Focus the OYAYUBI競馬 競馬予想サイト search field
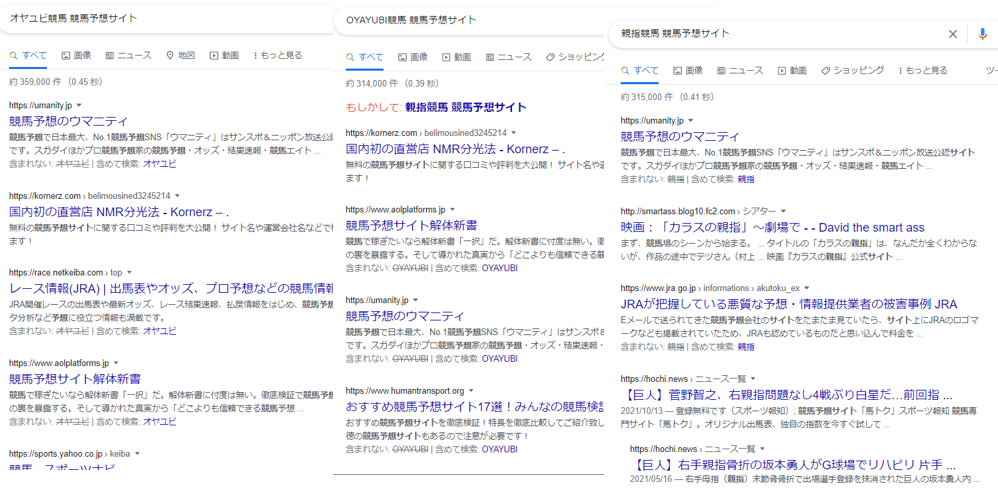This screenshot has width=998, height=492. pos(468,20)
